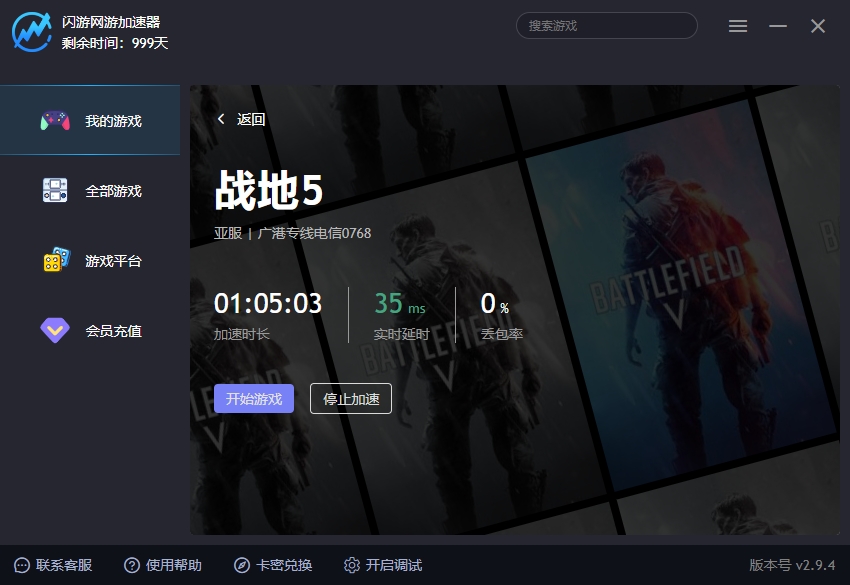The height and width of the screenshot is (585, 850).
Task: Open 会员充值 membership recharge icon
Action: tap(53, 330)
